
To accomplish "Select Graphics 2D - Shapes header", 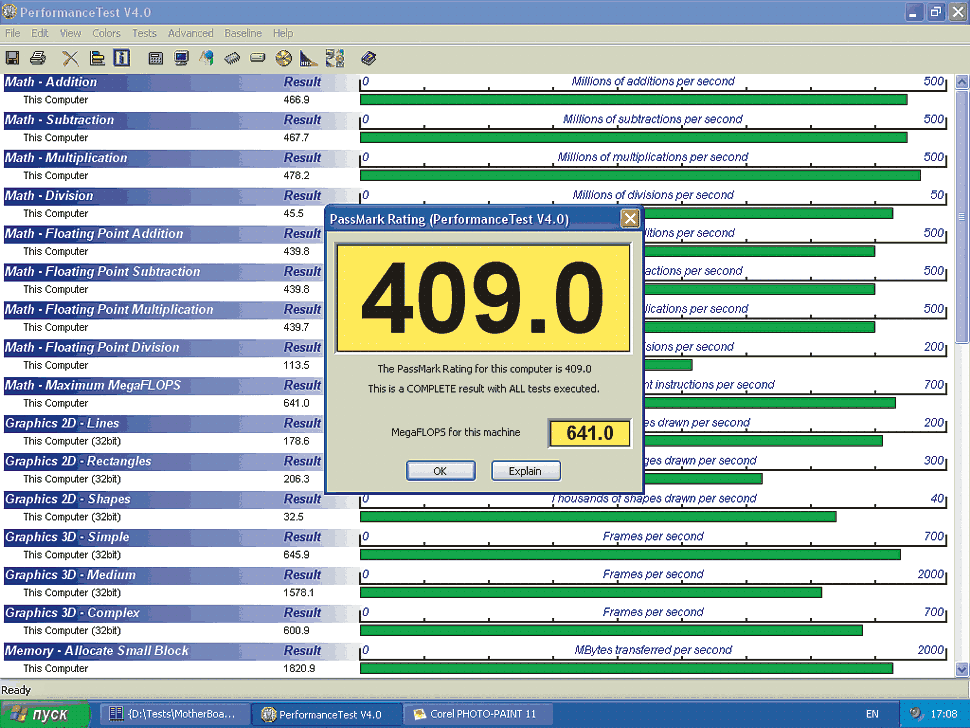I will tap(181, 499).
